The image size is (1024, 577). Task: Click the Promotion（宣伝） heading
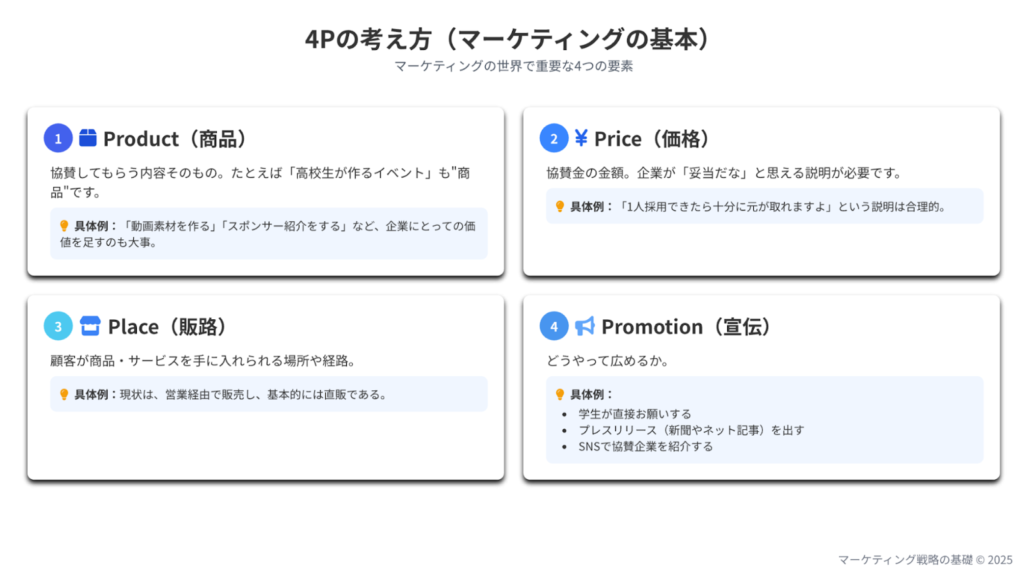tap(685, 326)
